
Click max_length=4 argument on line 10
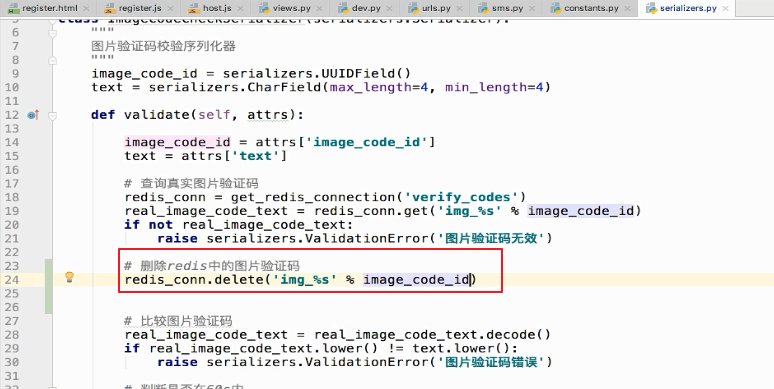click(379, 87)
